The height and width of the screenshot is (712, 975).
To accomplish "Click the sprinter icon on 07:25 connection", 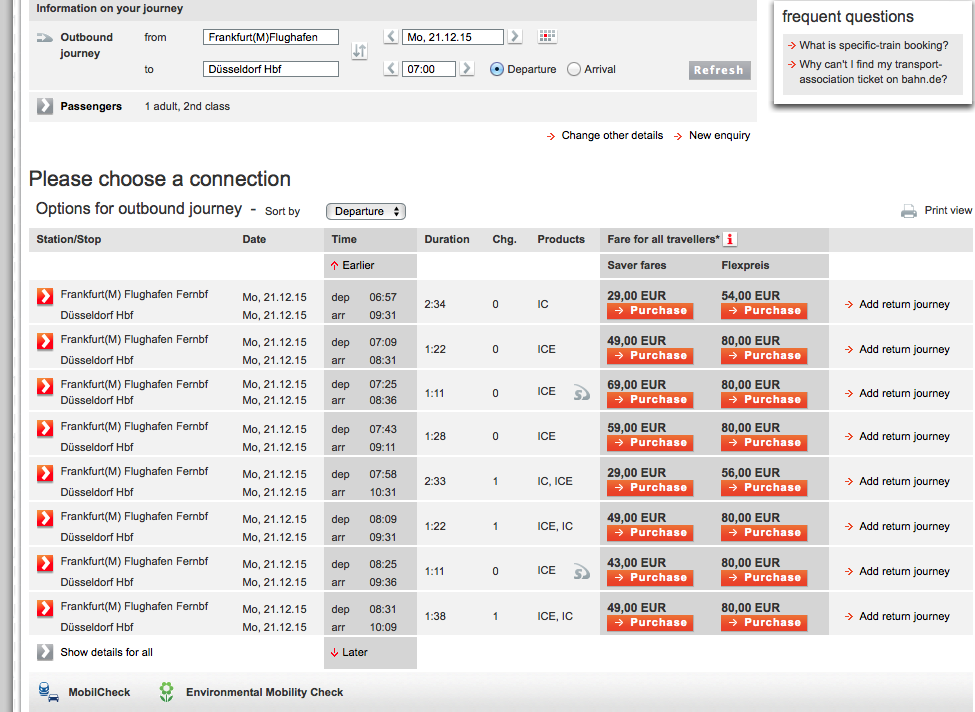I will pyautogui.click(x=581, y=392).
